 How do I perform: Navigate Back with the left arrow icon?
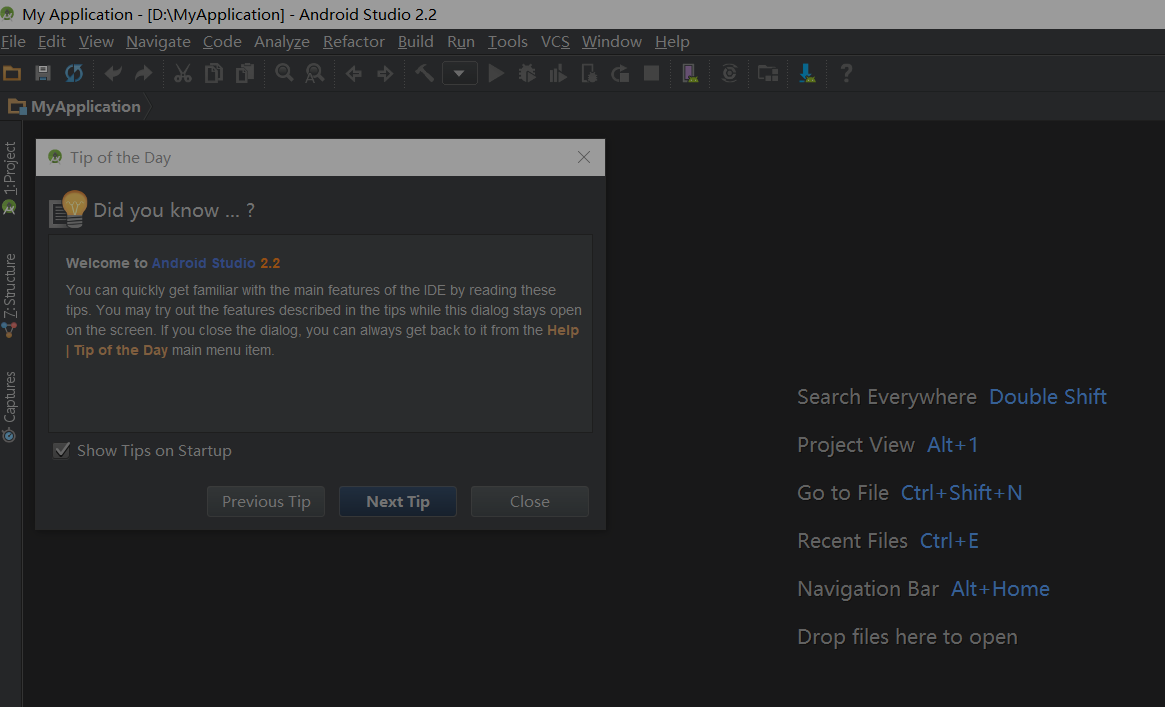coord(354,74)
